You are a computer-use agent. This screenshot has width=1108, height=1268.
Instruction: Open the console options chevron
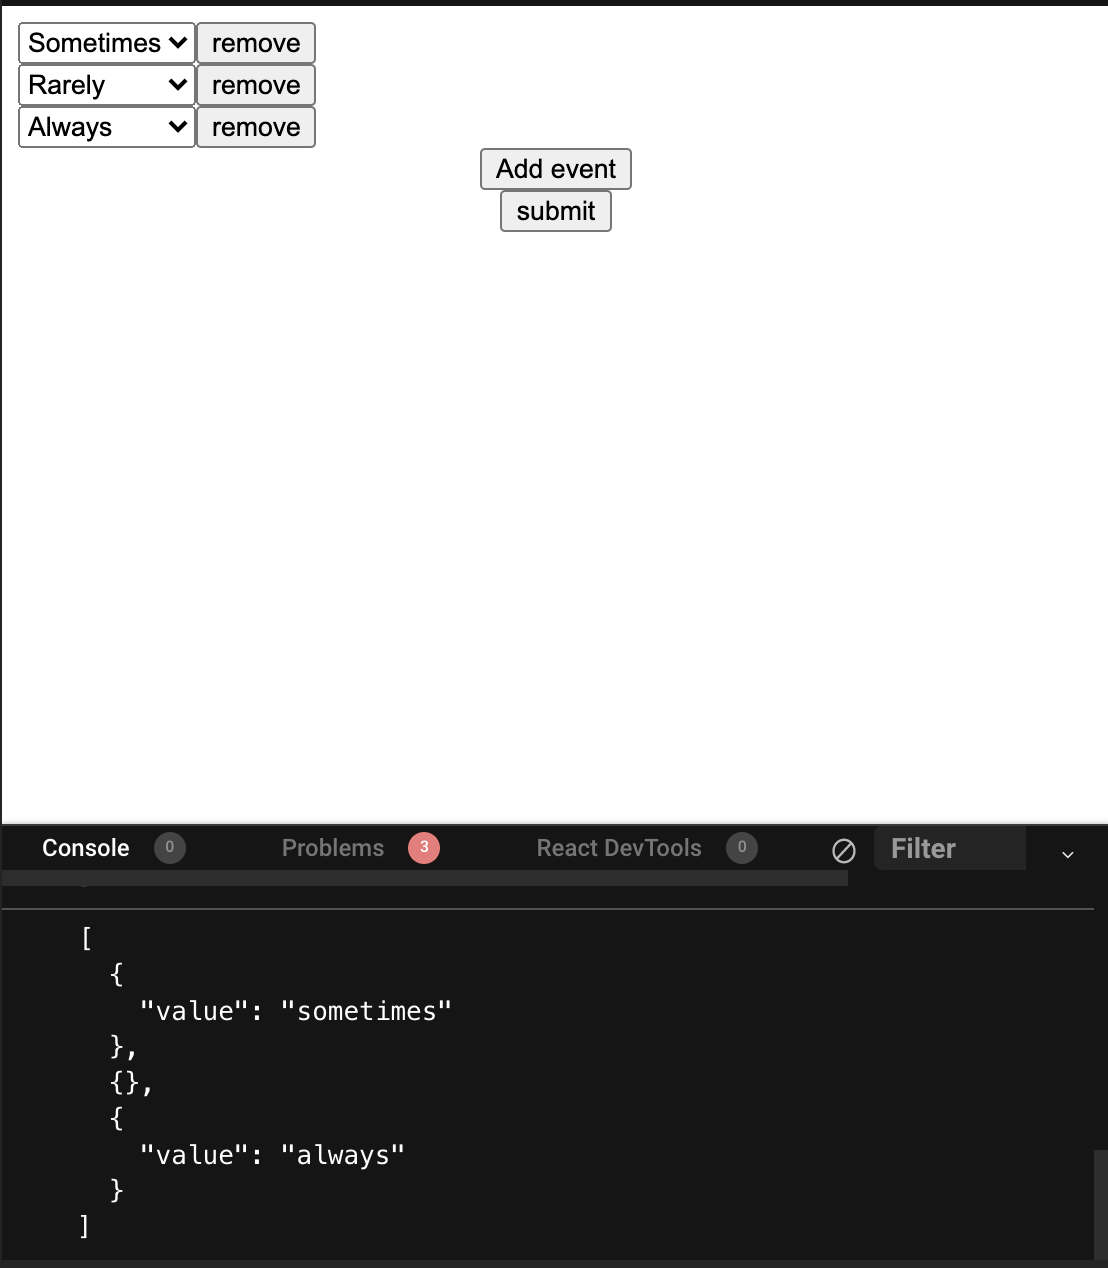[x=1068, y=855]
